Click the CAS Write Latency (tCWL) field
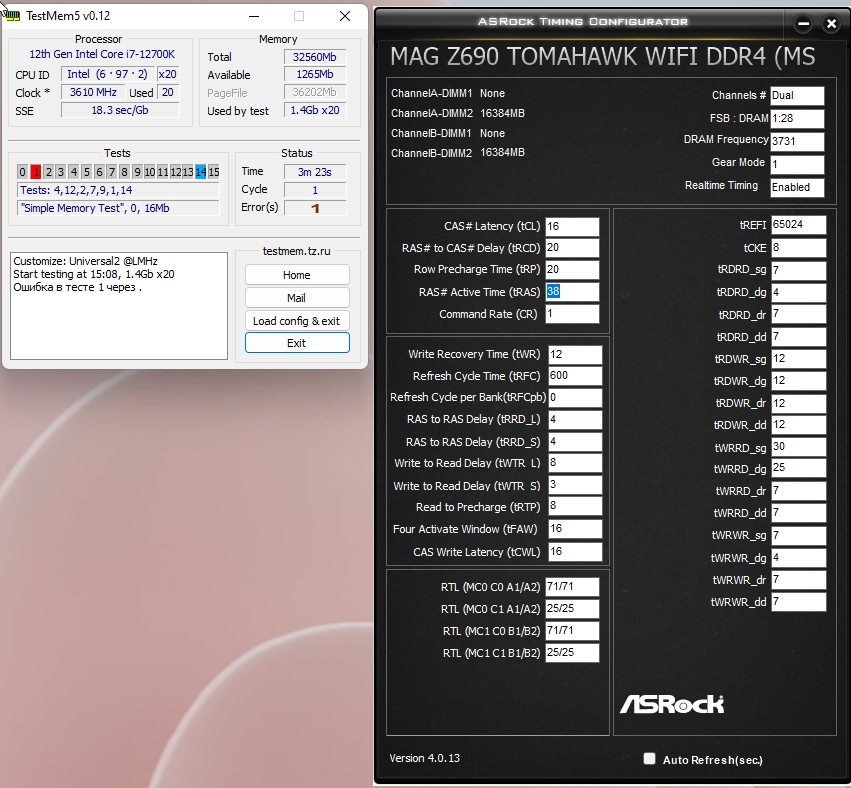The image size is (851, 788). click(575, 551)
